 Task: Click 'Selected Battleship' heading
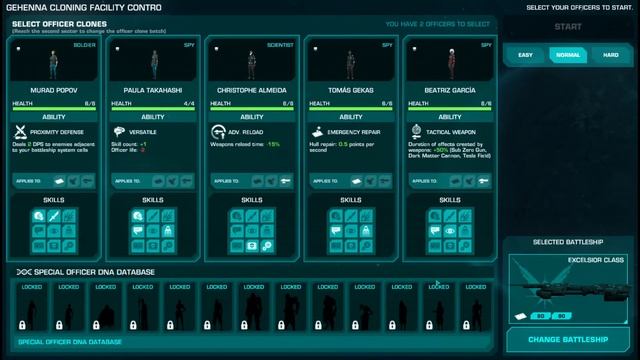568,242
